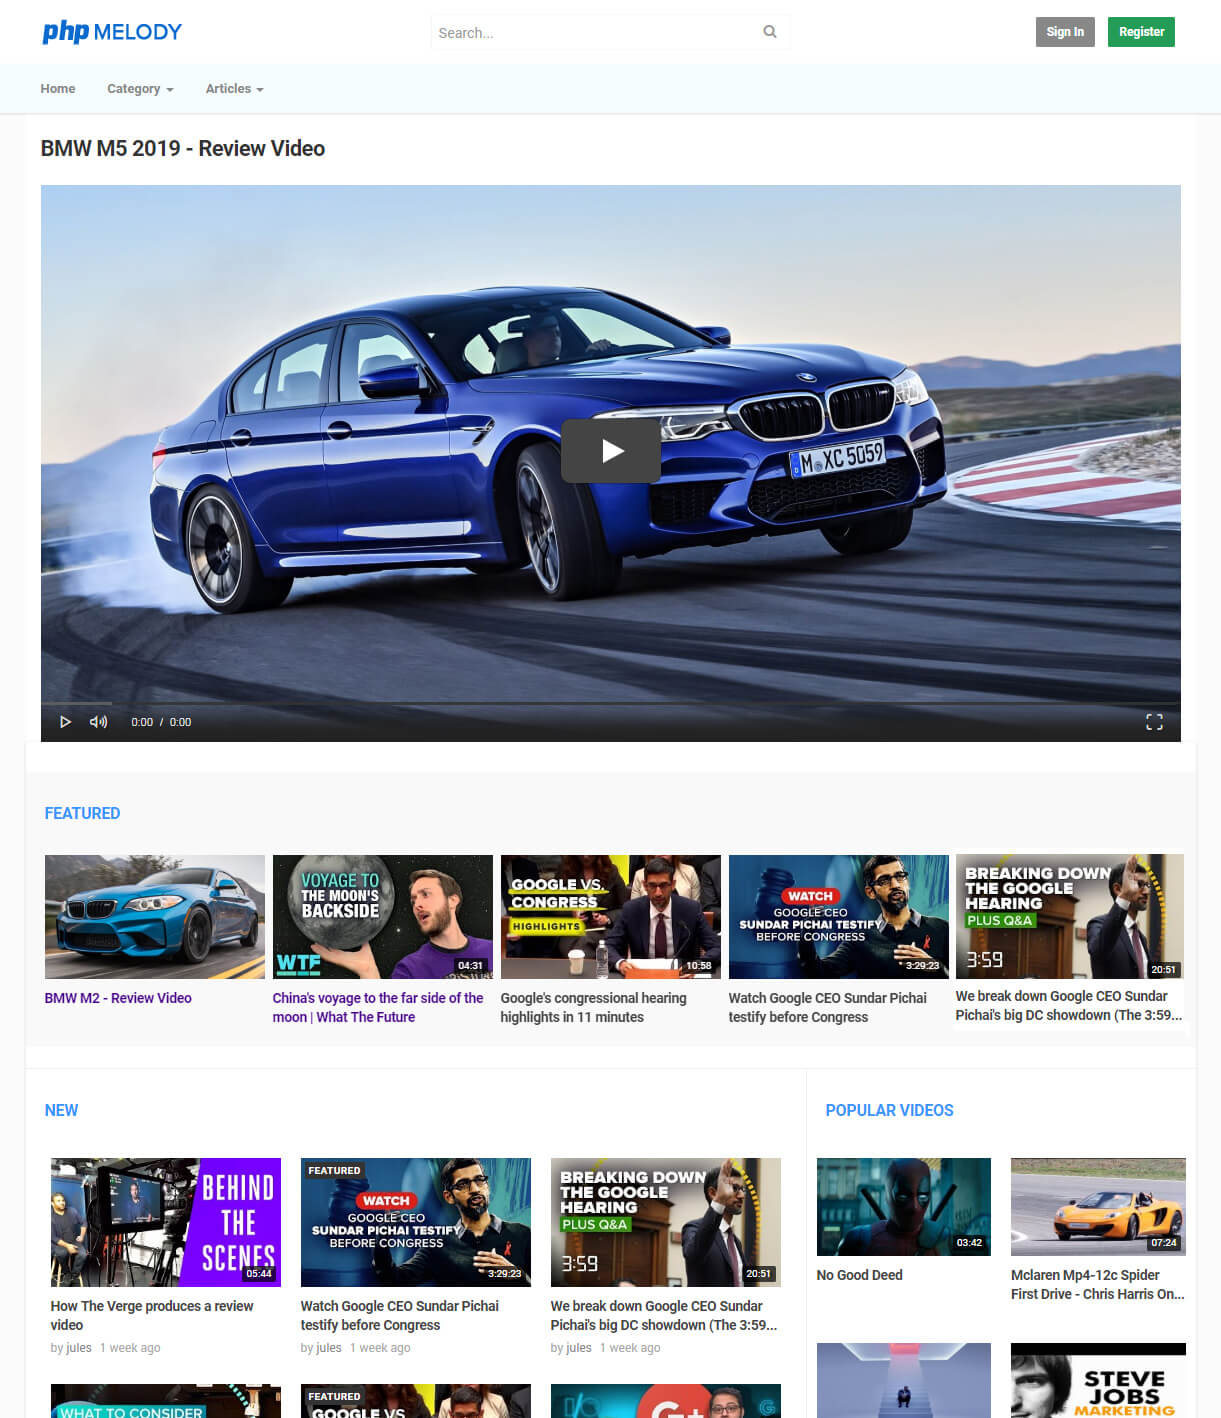1221x1418 pixels.
Task: Open New section 'We break down Google CEO' title
Action: (664, 1315)
